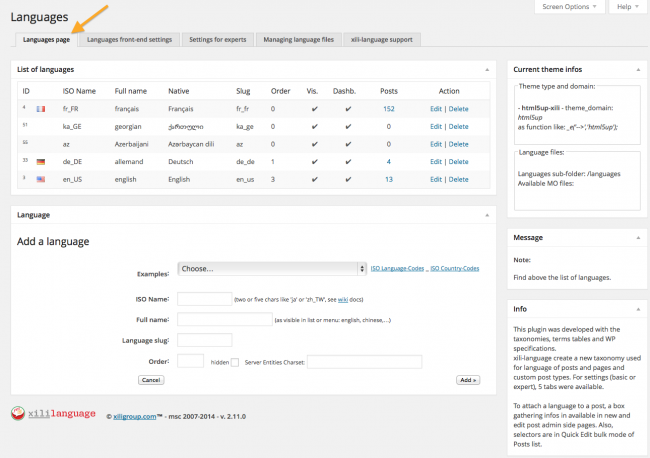
Task: Collapse the Info panel
Action: [x=638, y=309]
